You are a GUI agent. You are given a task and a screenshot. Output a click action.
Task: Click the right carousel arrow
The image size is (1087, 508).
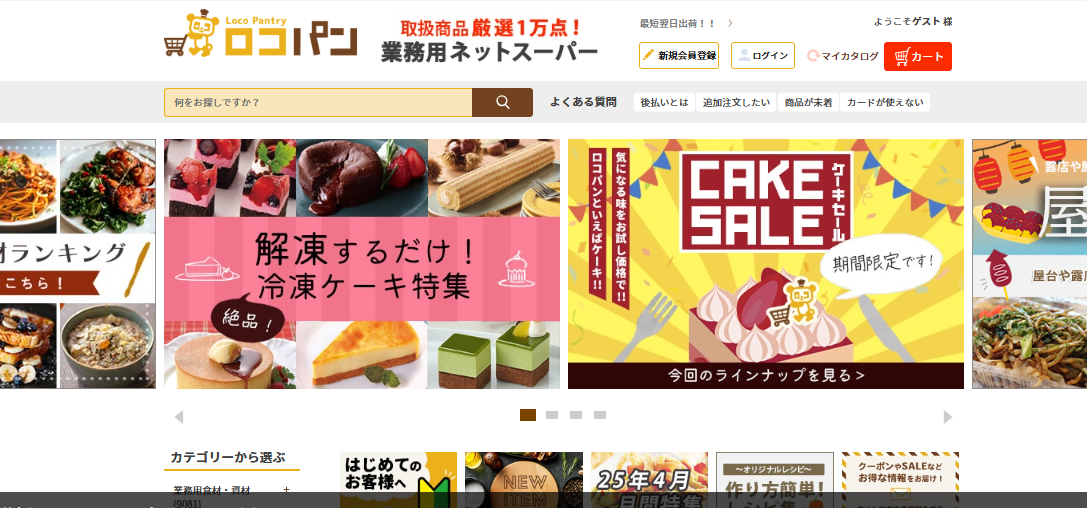tap(948, 417)
